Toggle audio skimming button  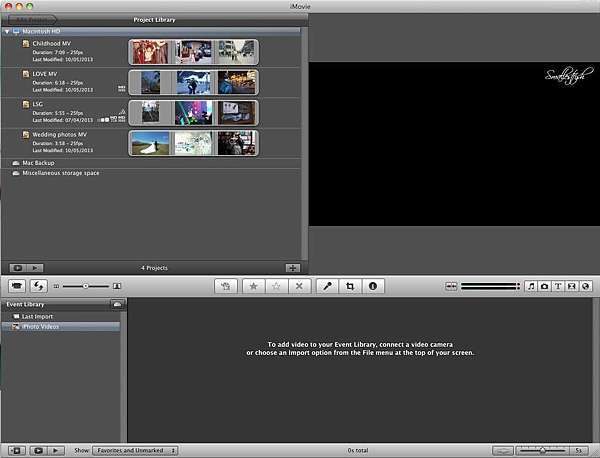(x=451, y=286)
